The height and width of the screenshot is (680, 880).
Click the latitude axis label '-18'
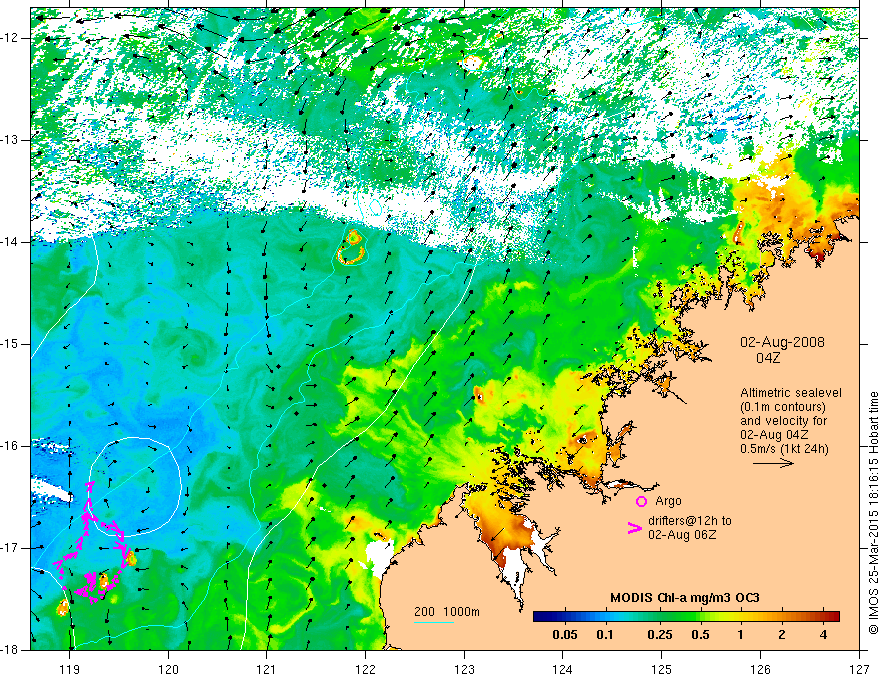point(10,650)
